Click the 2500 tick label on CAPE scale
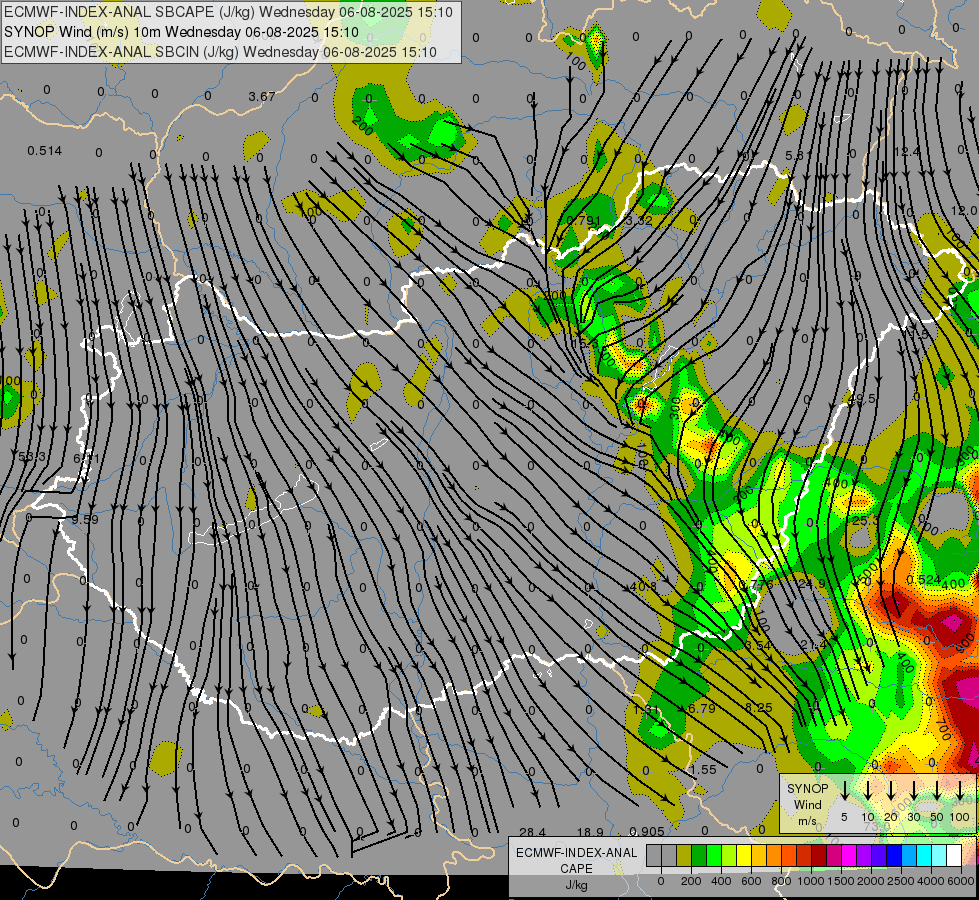The width and height of the screenshot is (979, 900). click(x=901, y=881)
